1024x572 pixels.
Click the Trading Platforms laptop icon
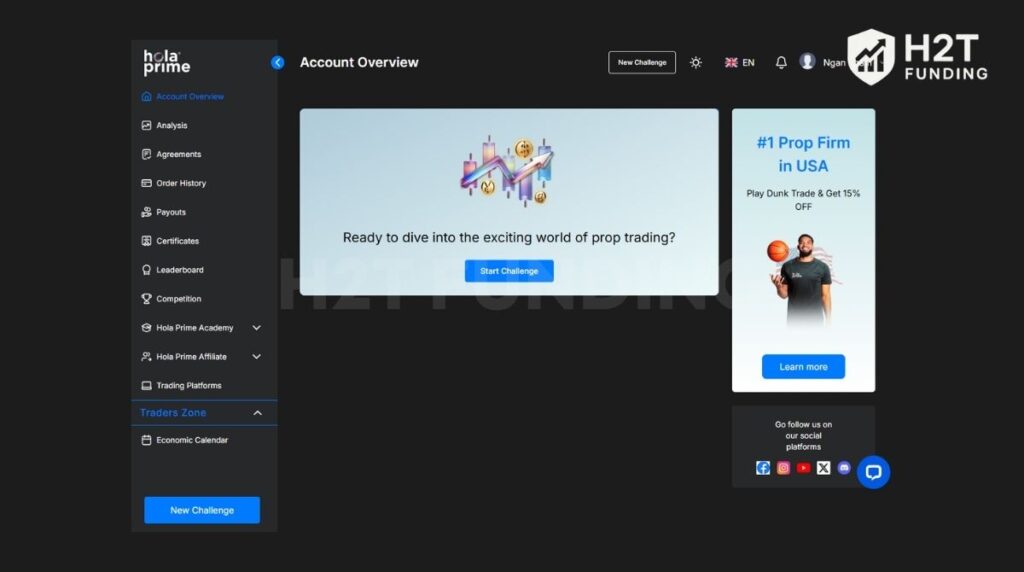(146, 385)
